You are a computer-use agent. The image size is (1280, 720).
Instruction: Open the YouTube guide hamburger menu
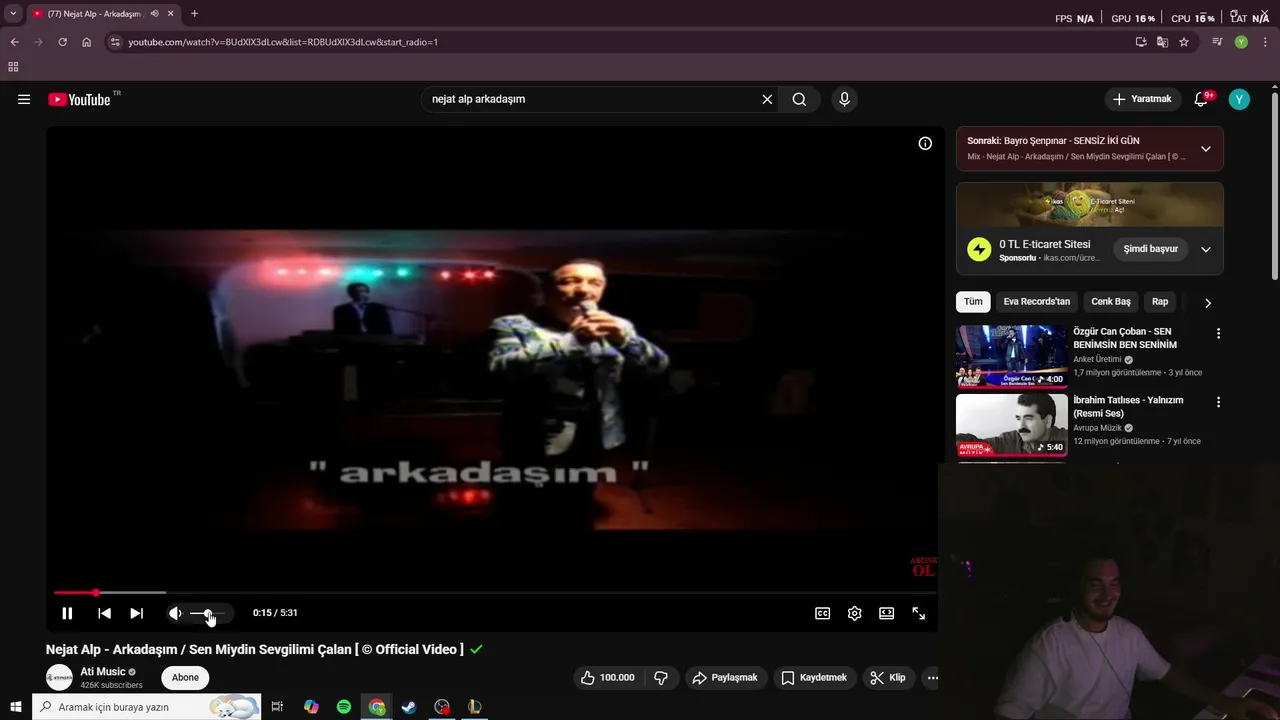click(x=24, y=99)
